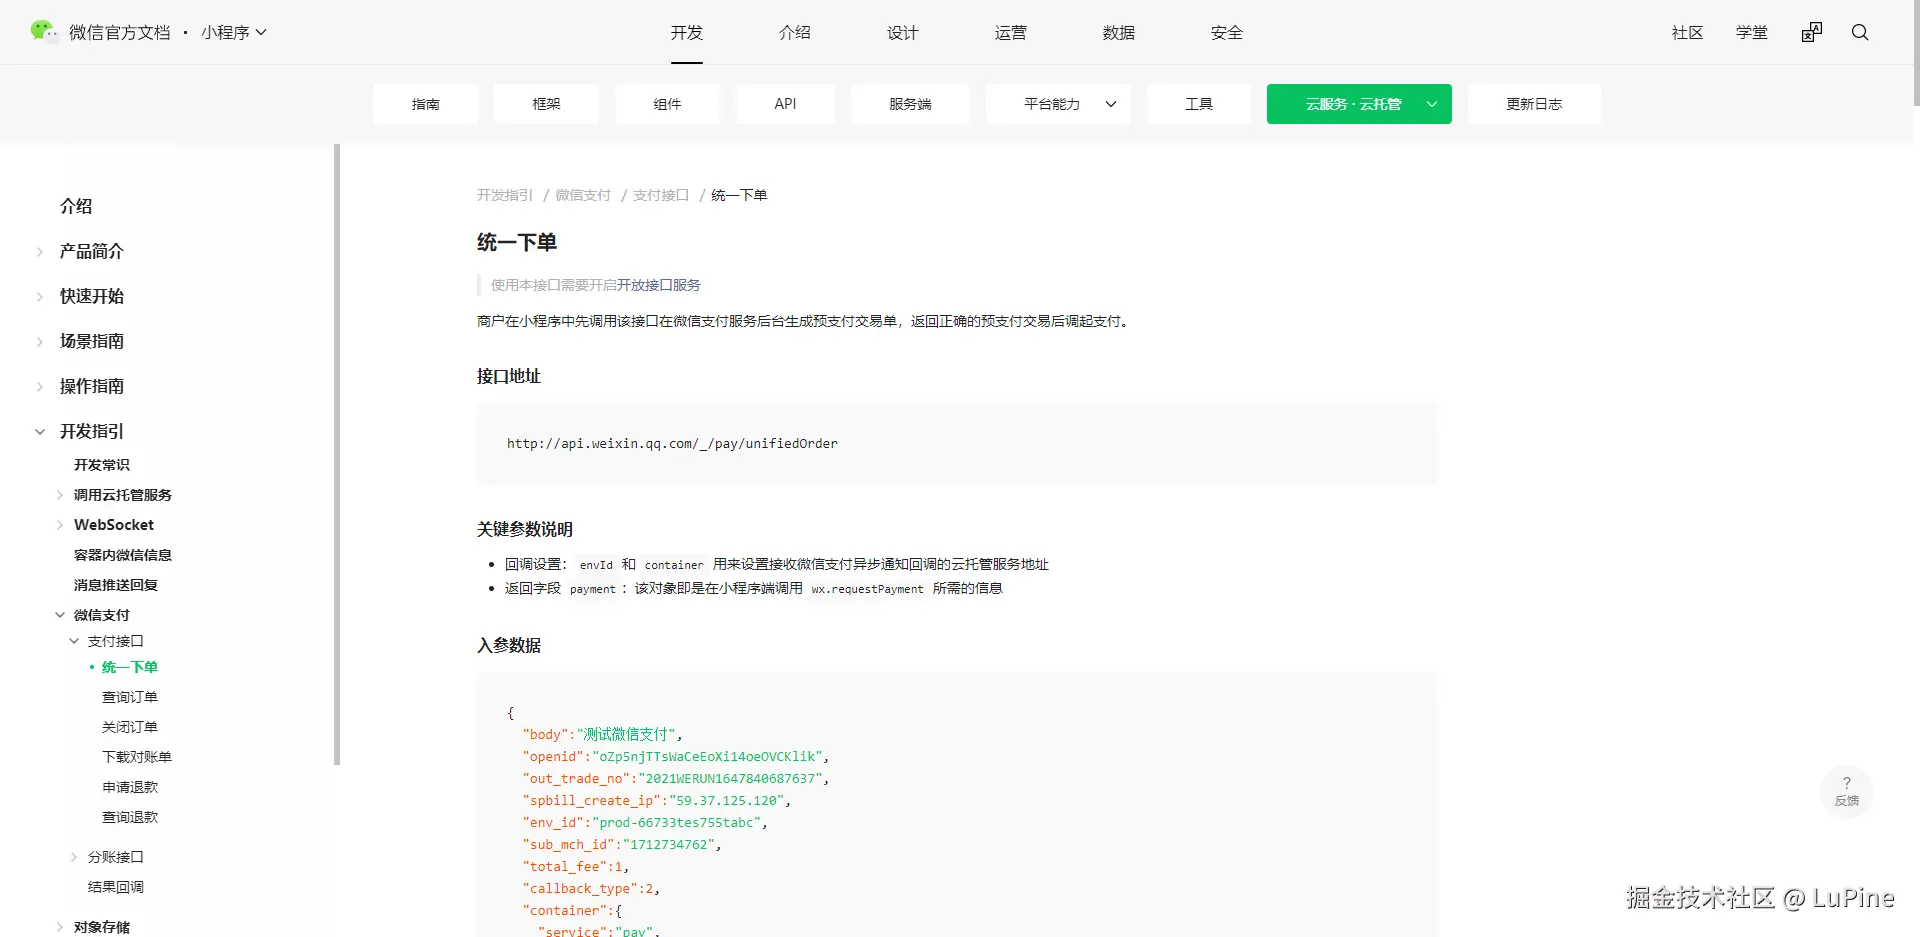Image resolution: width=1920 pixels, height=937 pixels.
Task: Click the 微信支付 breadcrumb link
Action: pos(583,195)
